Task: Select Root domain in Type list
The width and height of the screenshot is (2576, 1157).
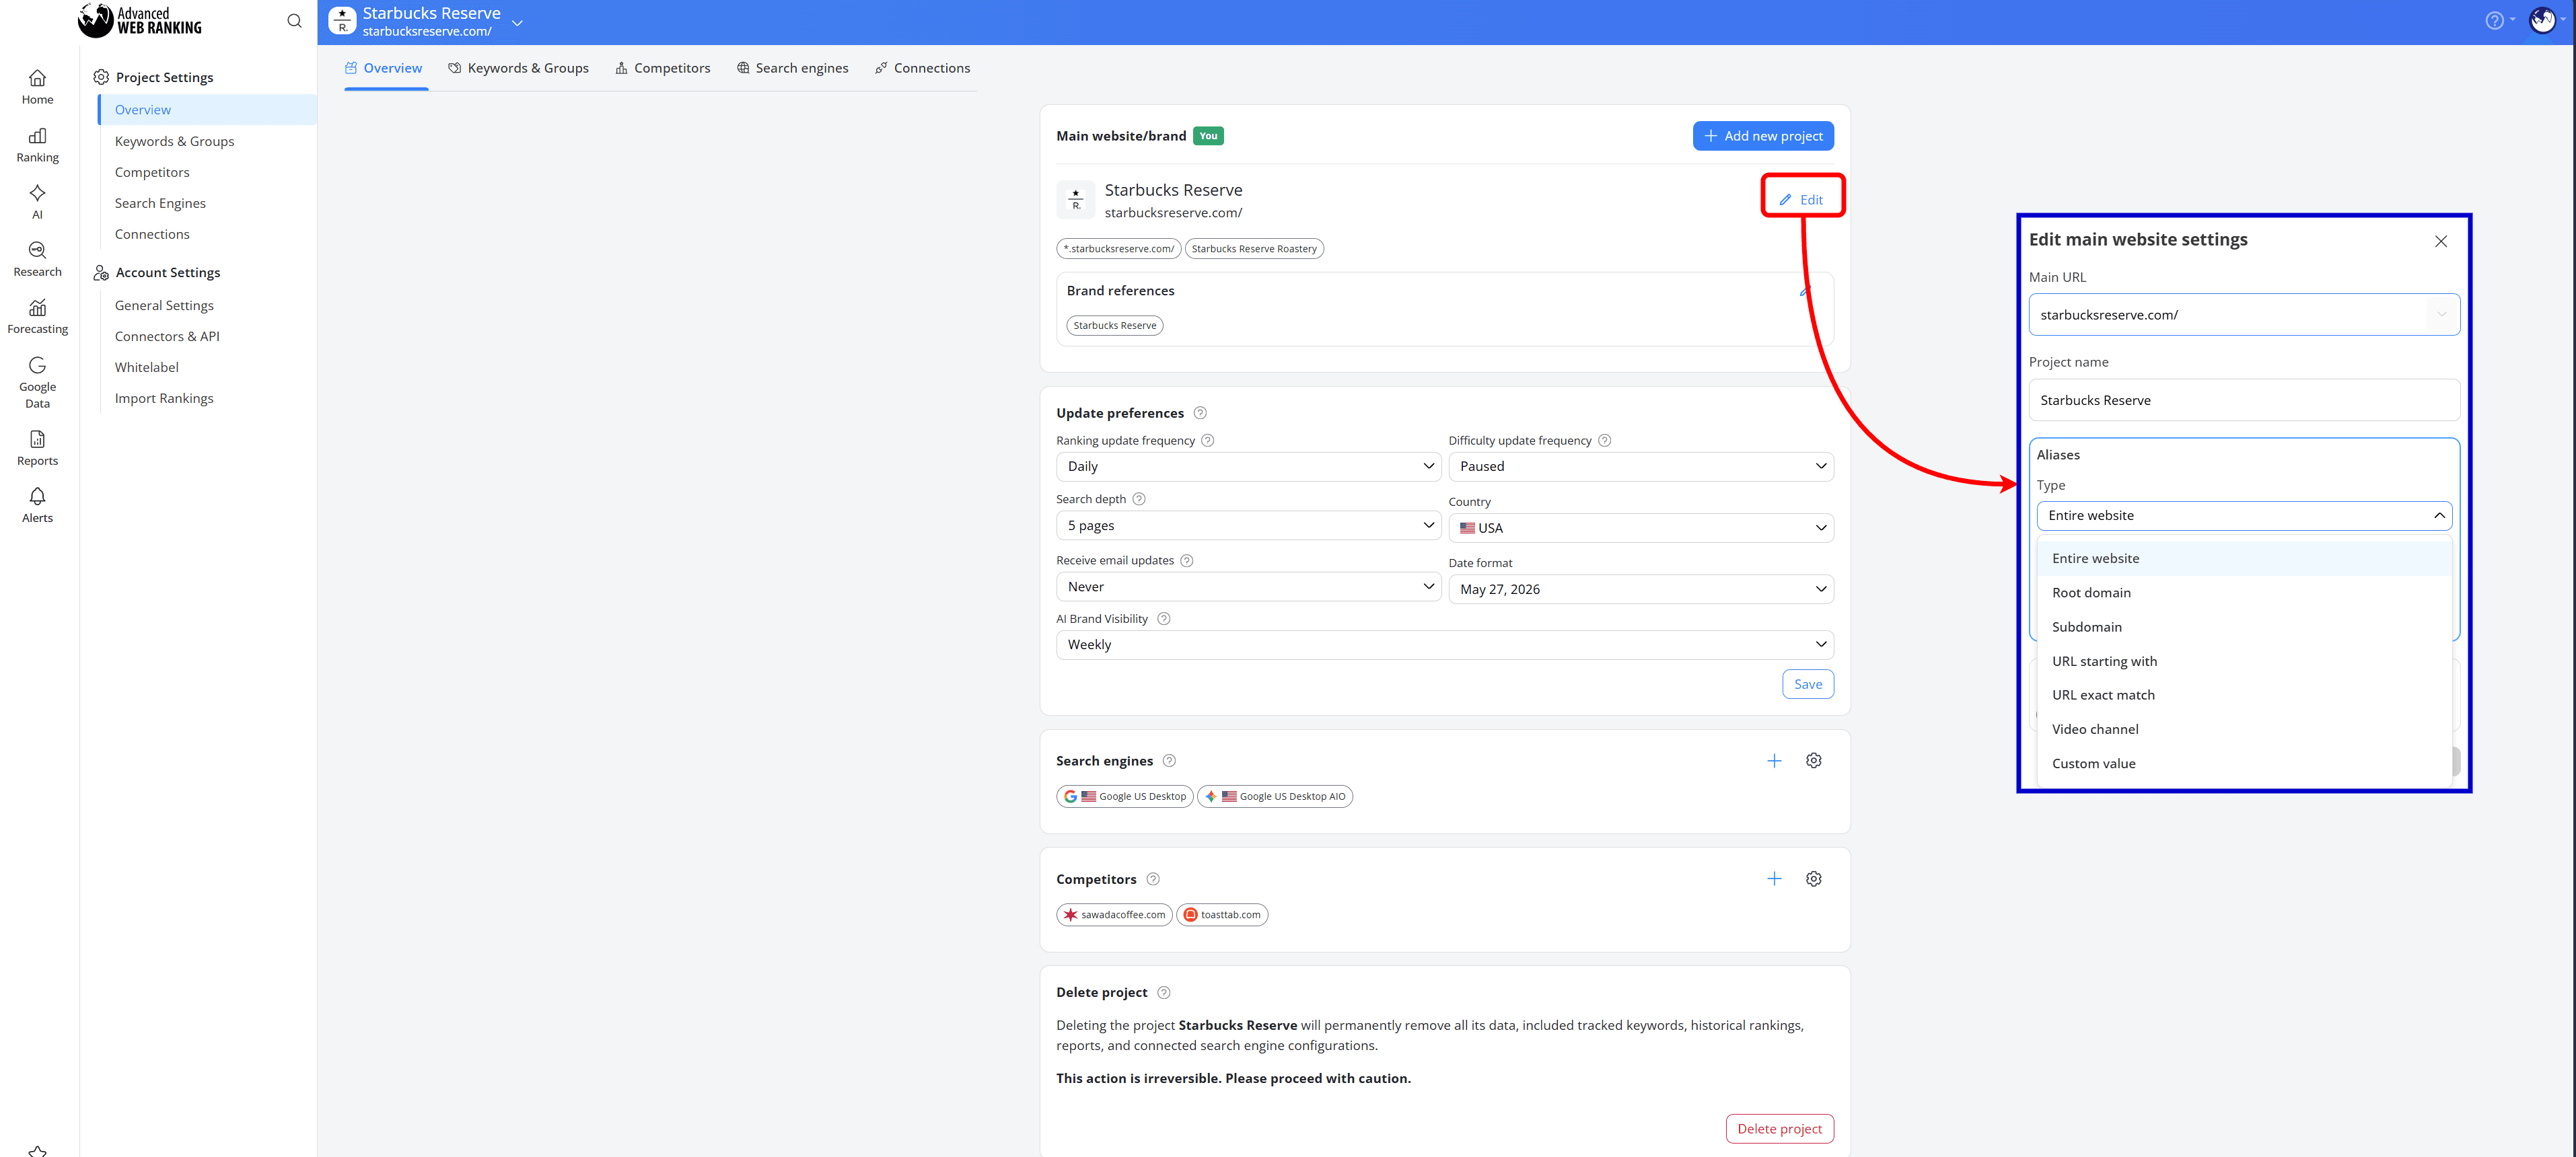Action: 2243,593
